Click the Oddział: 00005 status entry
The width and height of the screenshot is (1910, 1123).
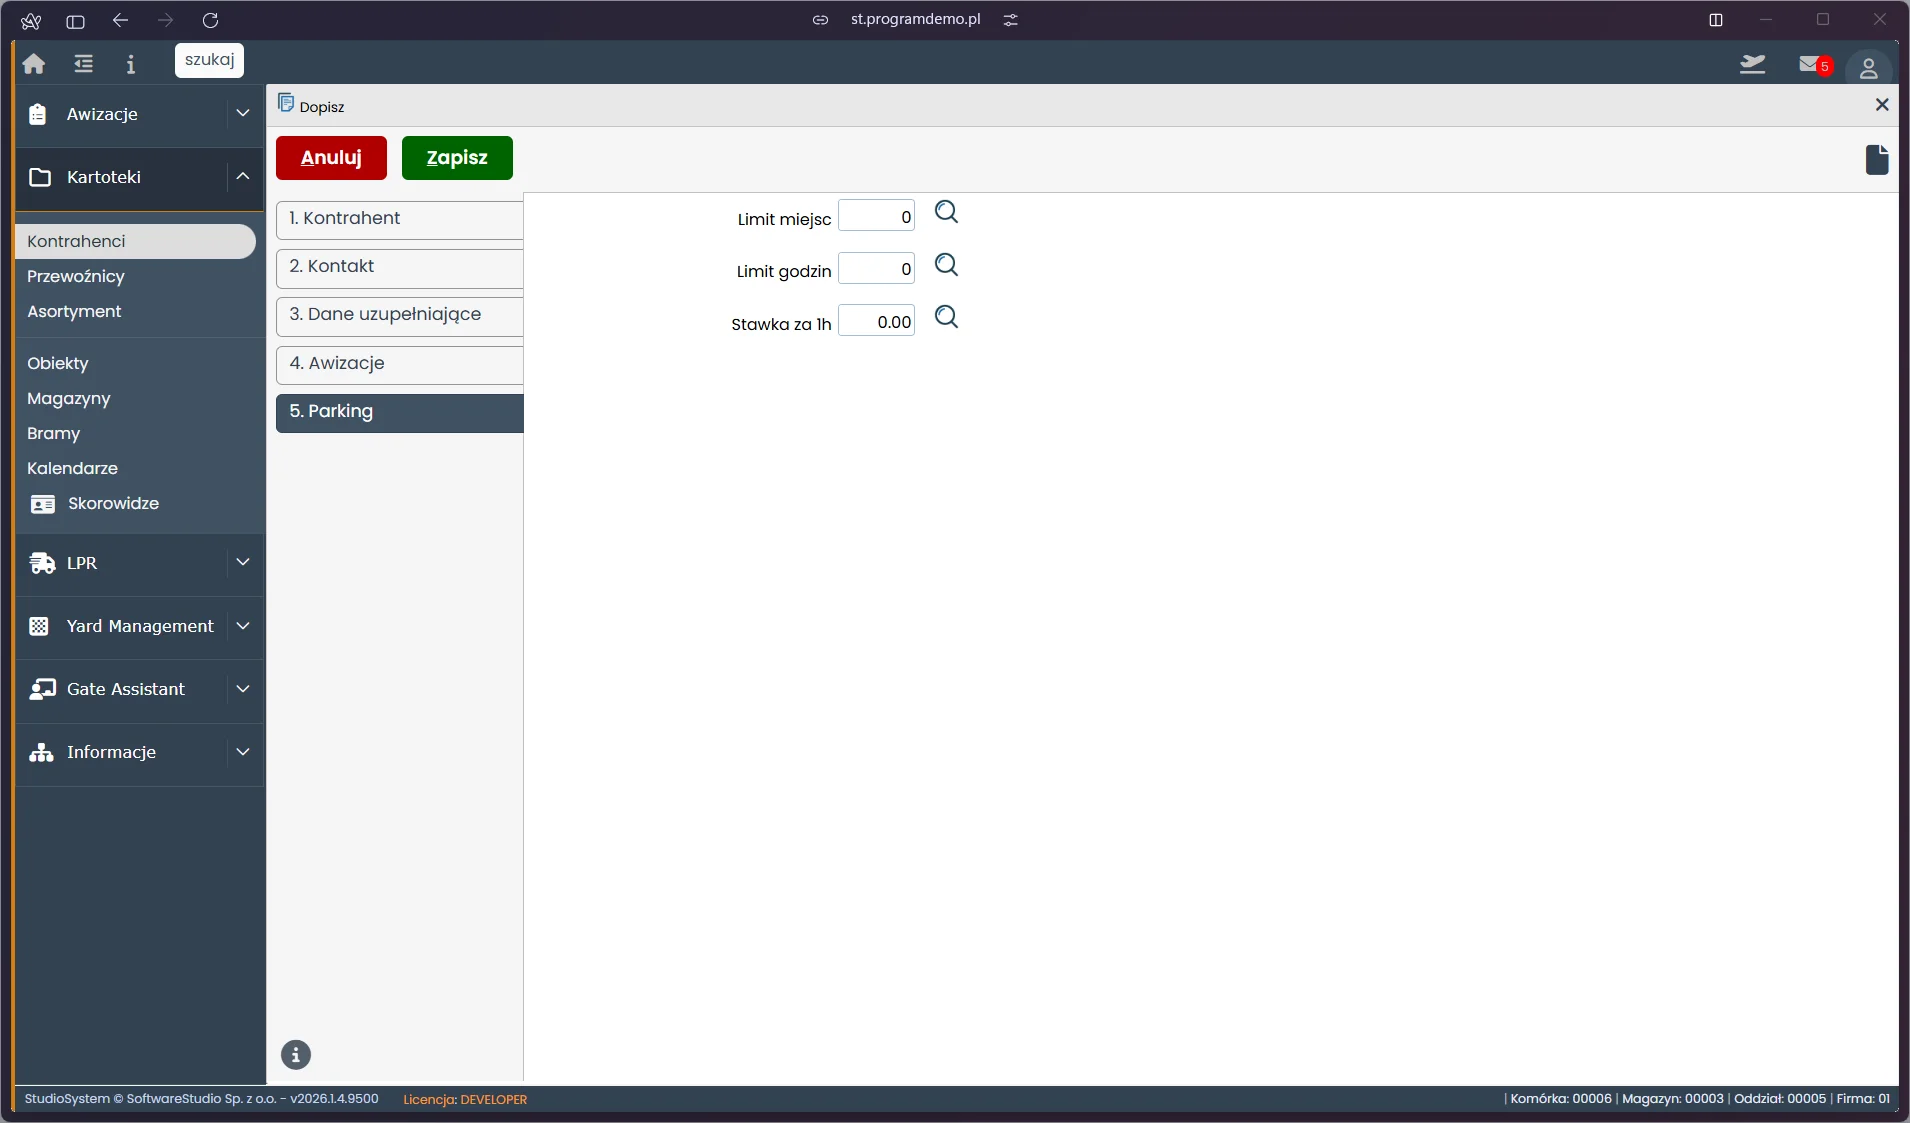click(x=1780, y=1098)
